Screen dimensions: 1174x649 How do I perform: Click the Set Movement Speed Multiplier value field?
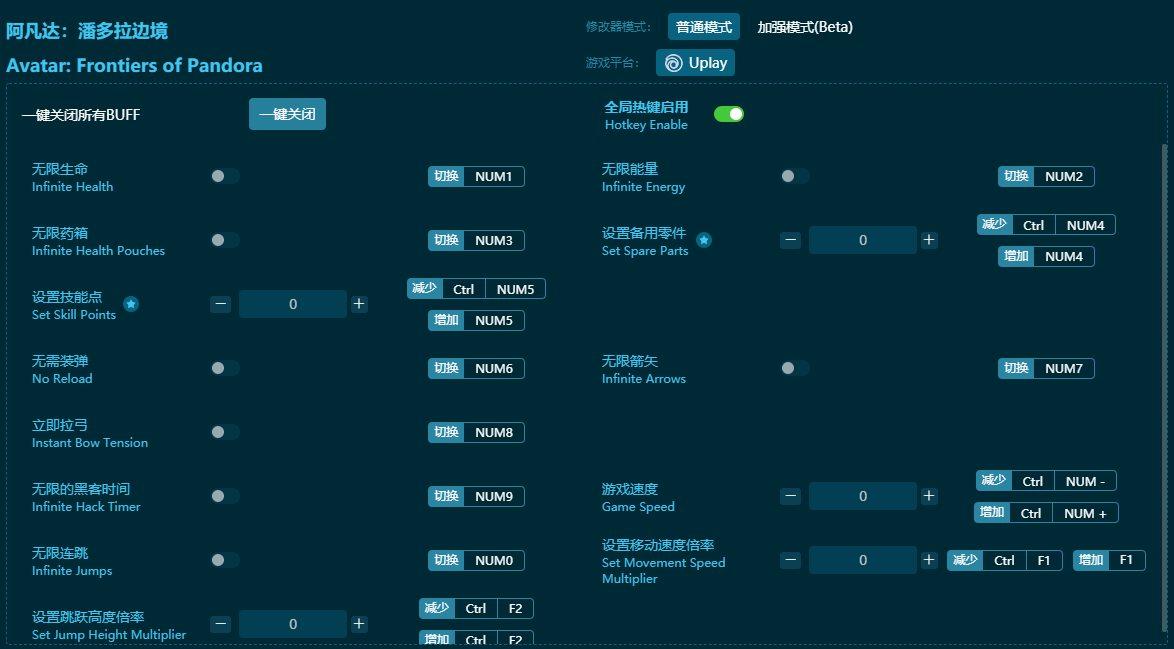tap(863, 560)
